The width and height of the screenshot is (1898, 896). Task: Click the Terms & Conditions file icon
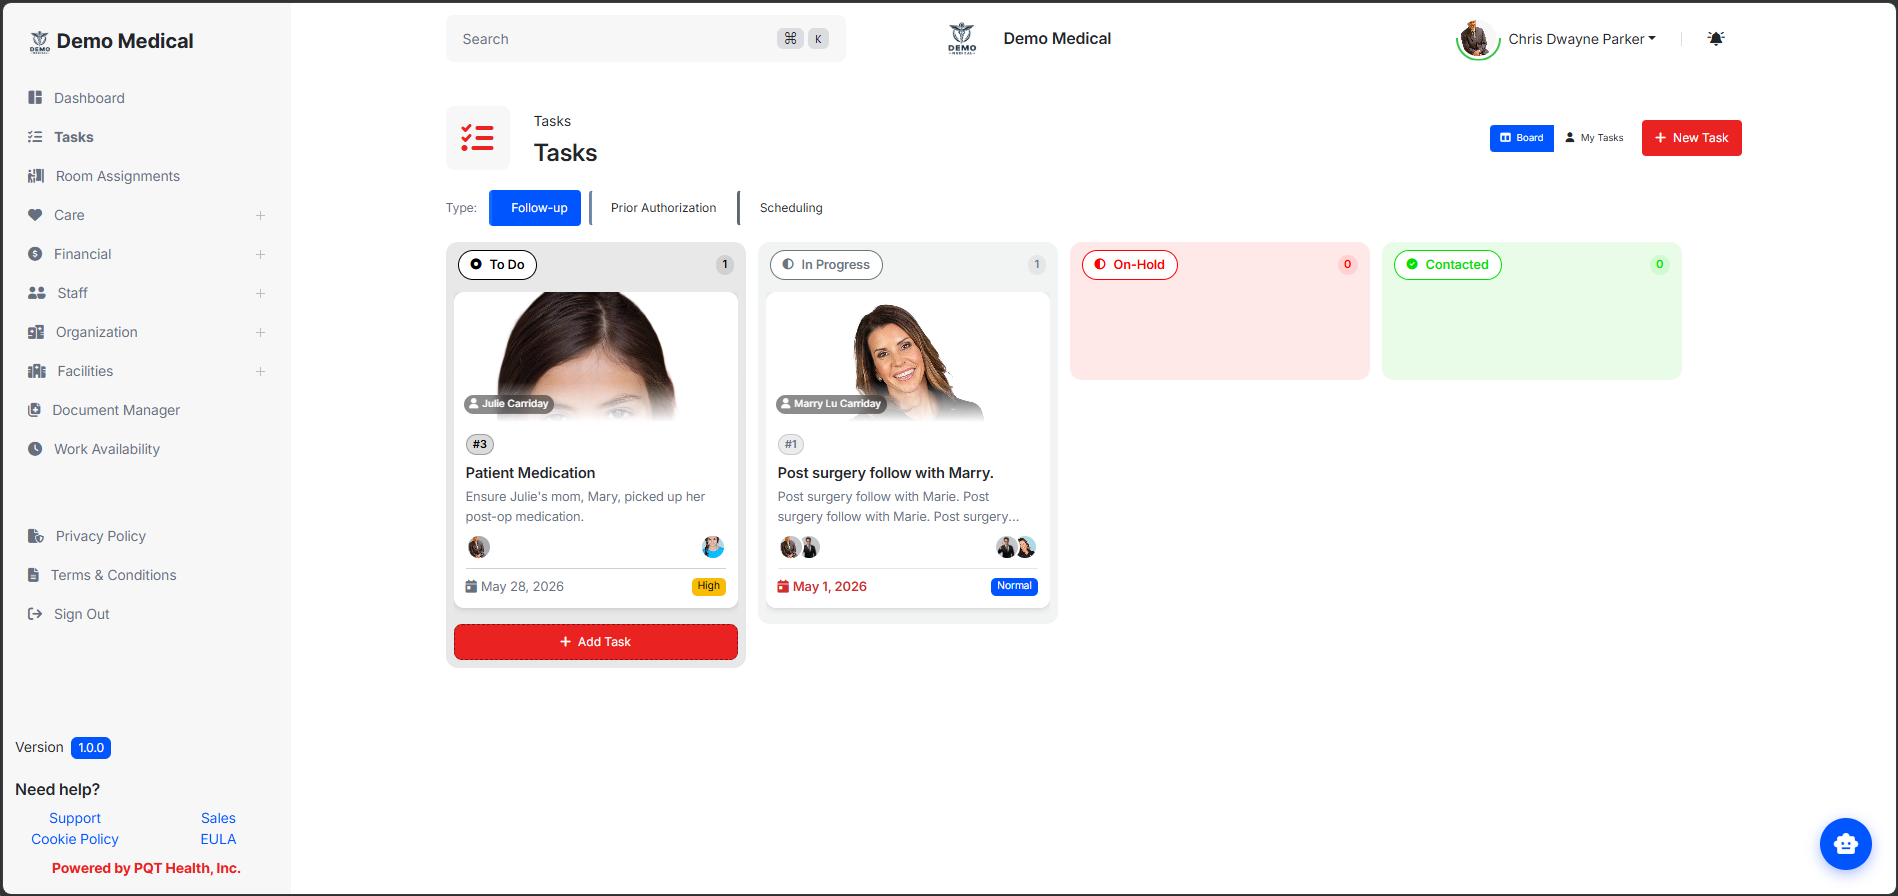[33, 575]
